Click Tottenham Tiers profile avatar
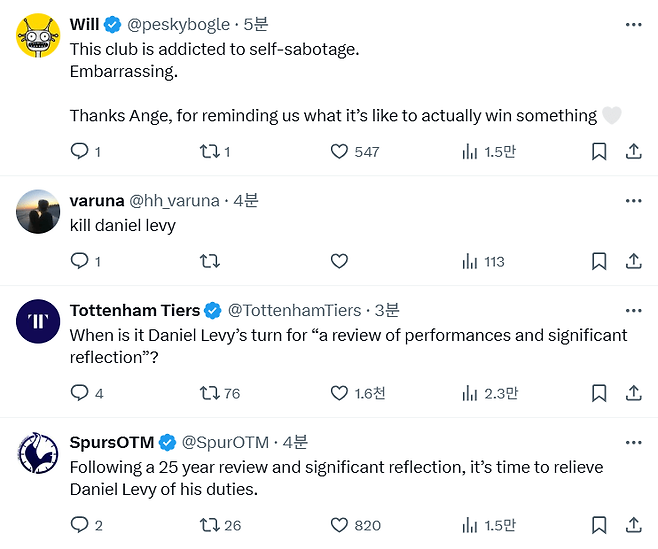This screenshot has width=658, height=549. (x=38, y=321)
